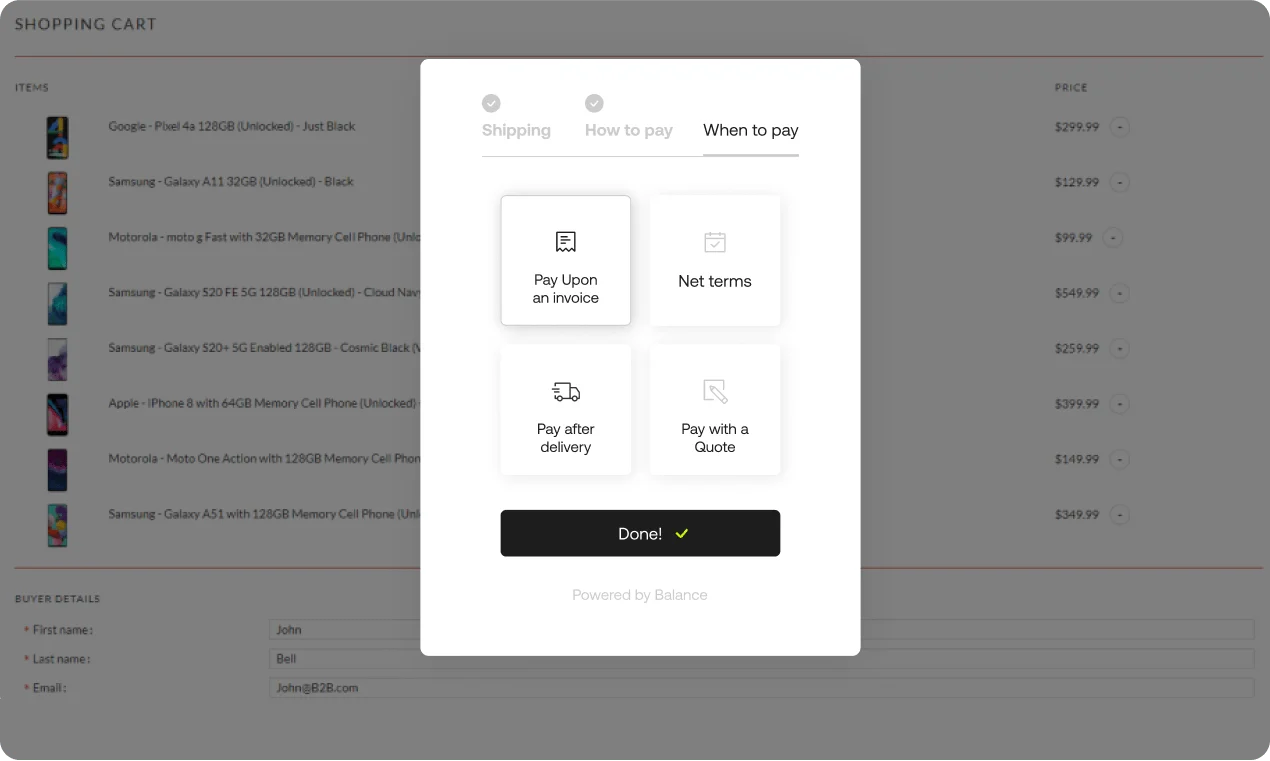Click the PRICE column header
Viewport: 1270px width, 761px height.
coord(1071,88)
